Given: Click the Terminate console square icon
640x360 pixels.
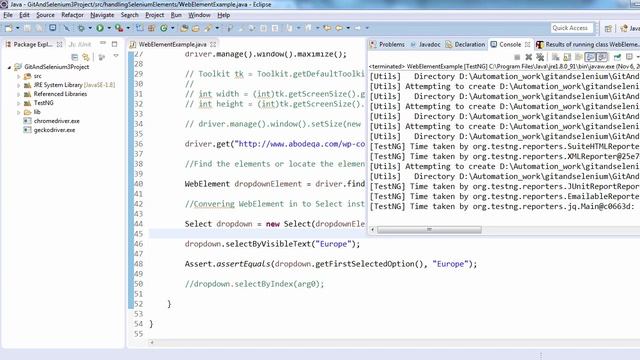Looking at the screenshot, I should point(517,57).
